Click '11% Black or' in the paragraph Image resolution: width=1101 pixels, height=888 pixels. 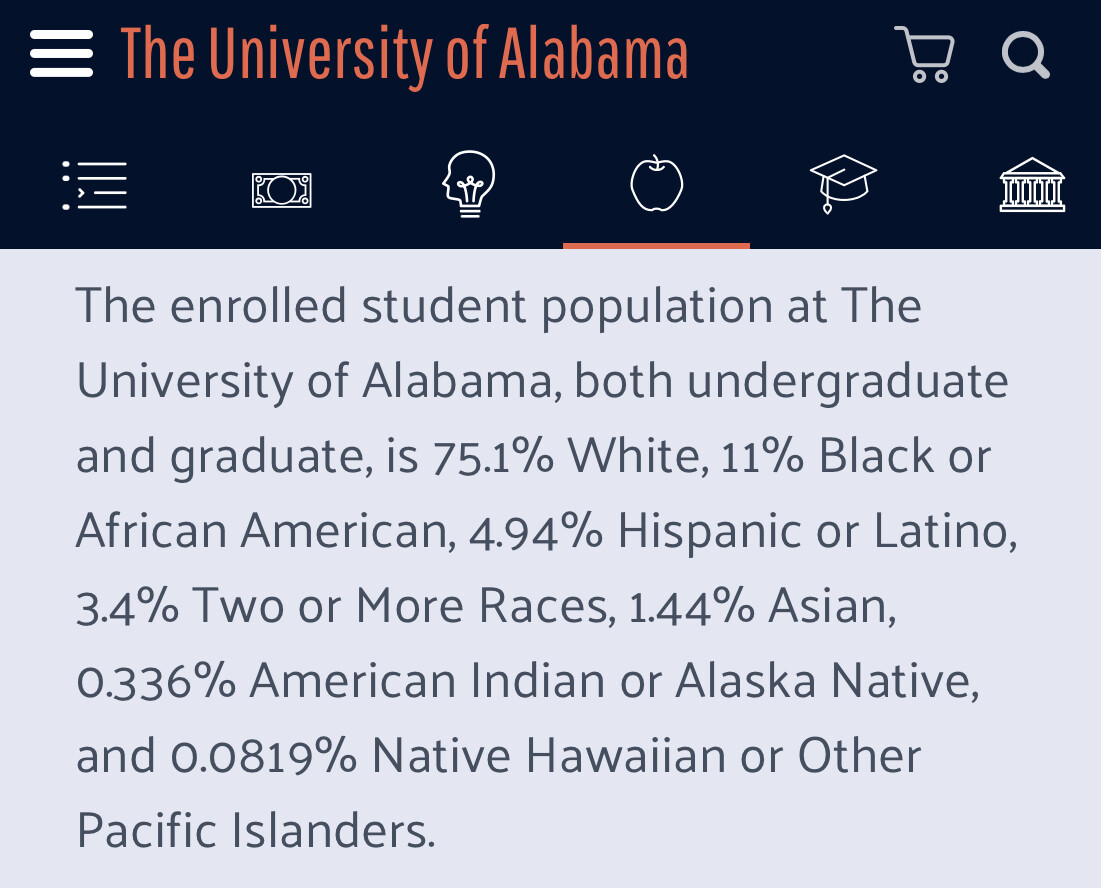click(855, 456)
